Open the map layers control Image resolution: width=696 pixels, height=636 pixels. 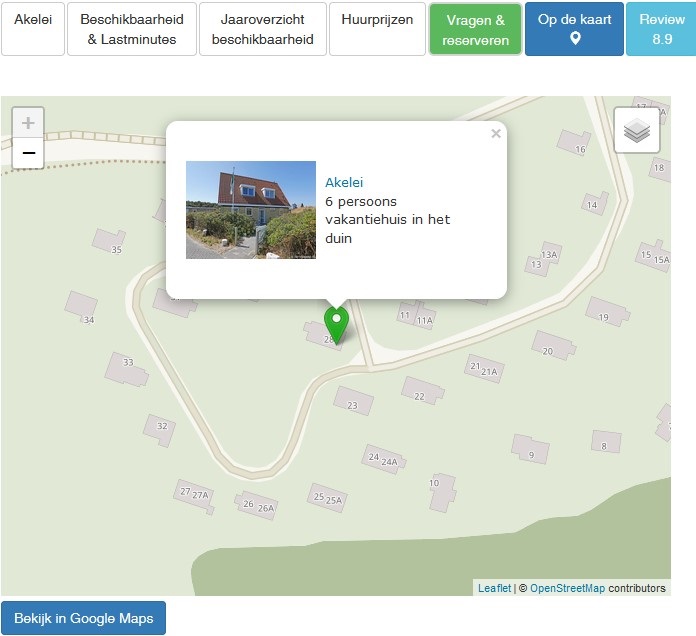click(637, 130)
